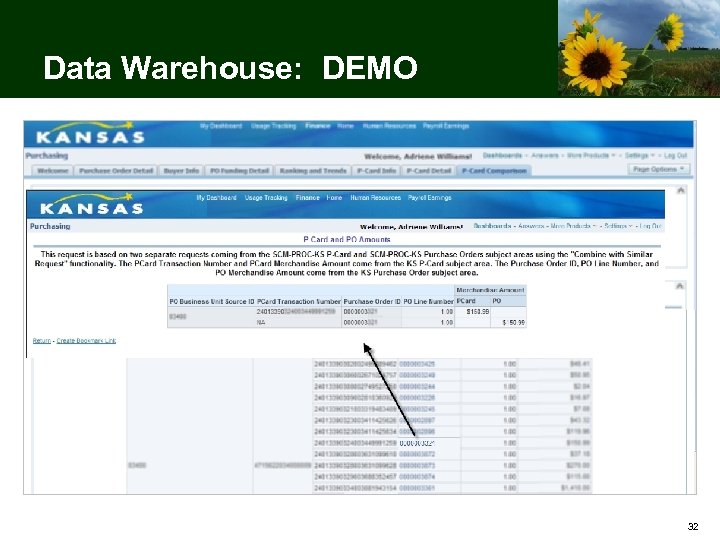Open Payroll Earnings in blurred background header
The width and height of the screenshot is (720, 540).
pos(446,126)
